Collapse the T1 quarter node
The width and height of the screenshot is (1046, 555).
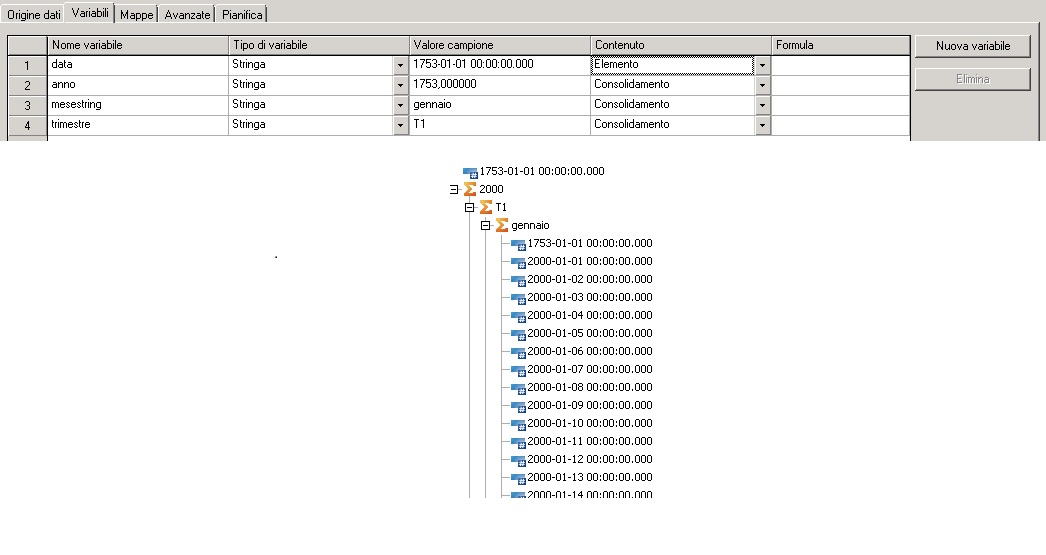[x=470, y=207]
